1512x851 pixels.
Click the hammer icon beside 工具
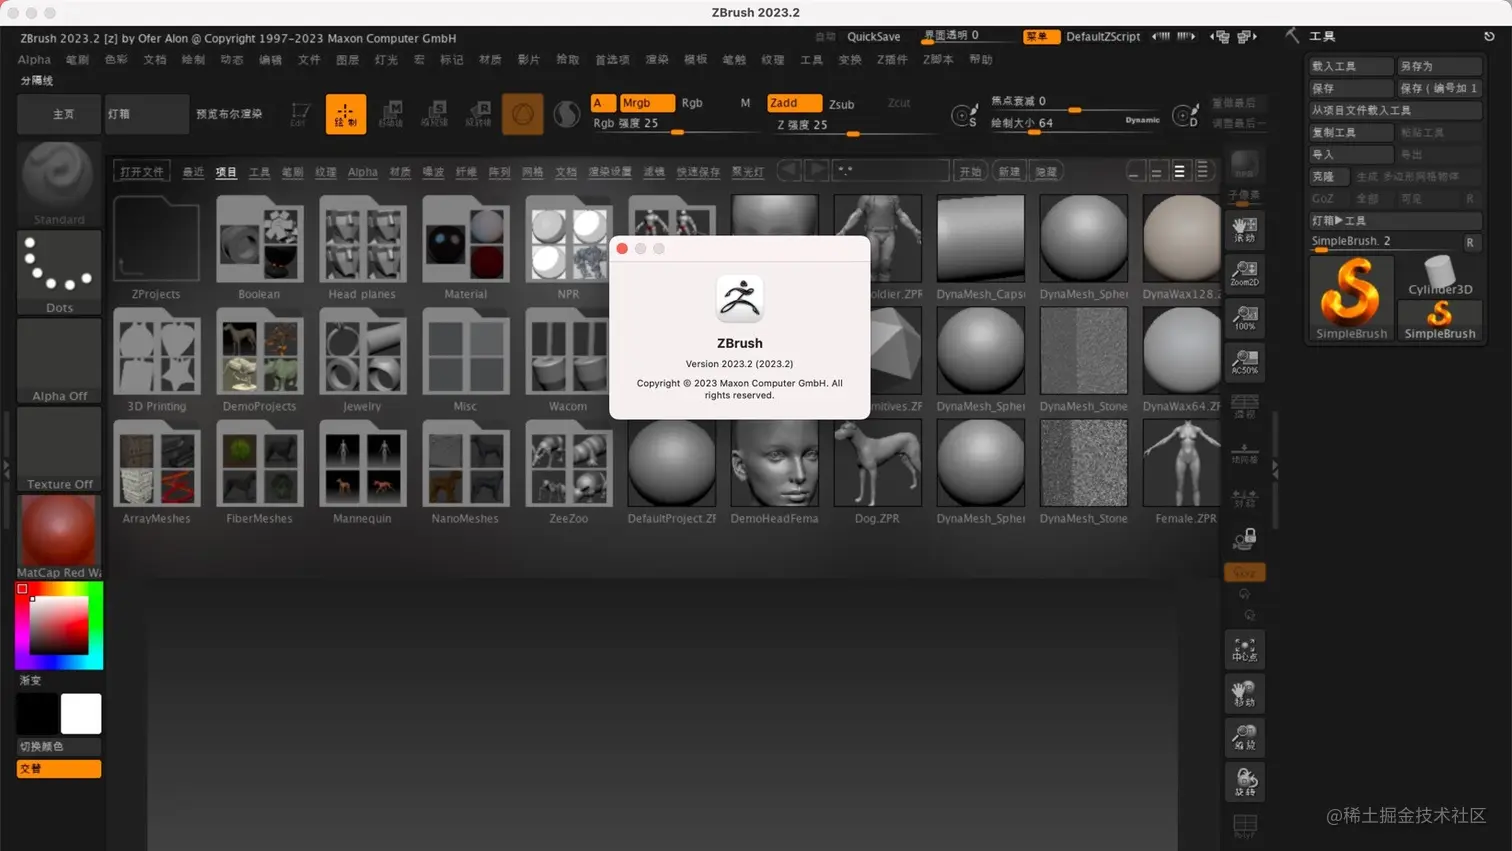(1292, 36)
